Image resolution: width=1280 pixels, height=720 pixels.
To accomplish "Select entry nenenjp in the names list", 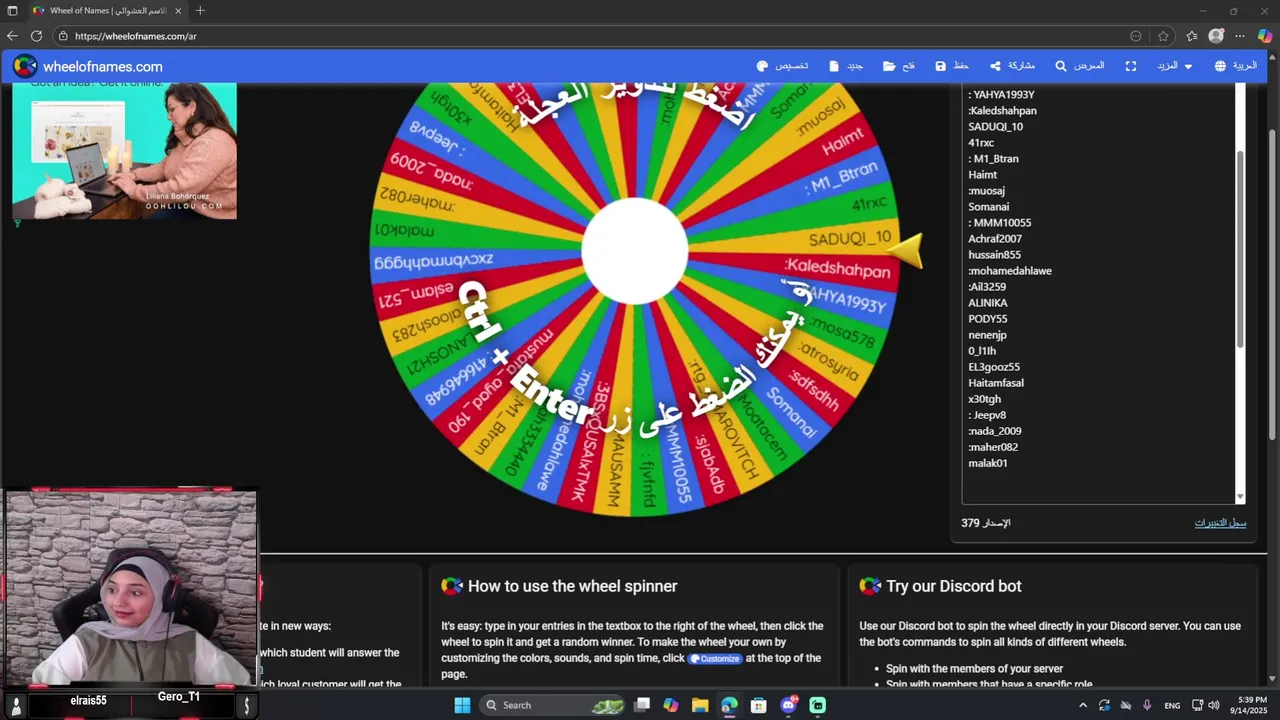I will tap(987, 335).
